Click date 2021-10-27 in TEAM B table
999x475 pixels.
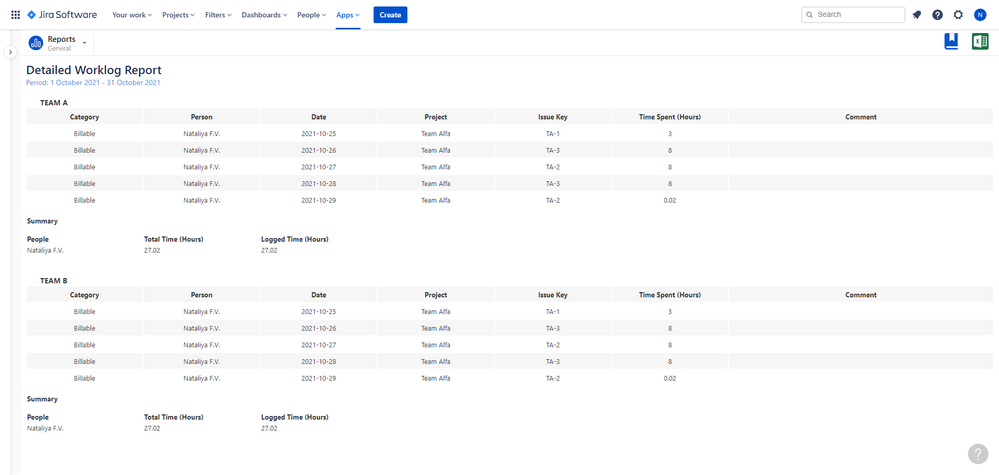(x=319, y=344)
